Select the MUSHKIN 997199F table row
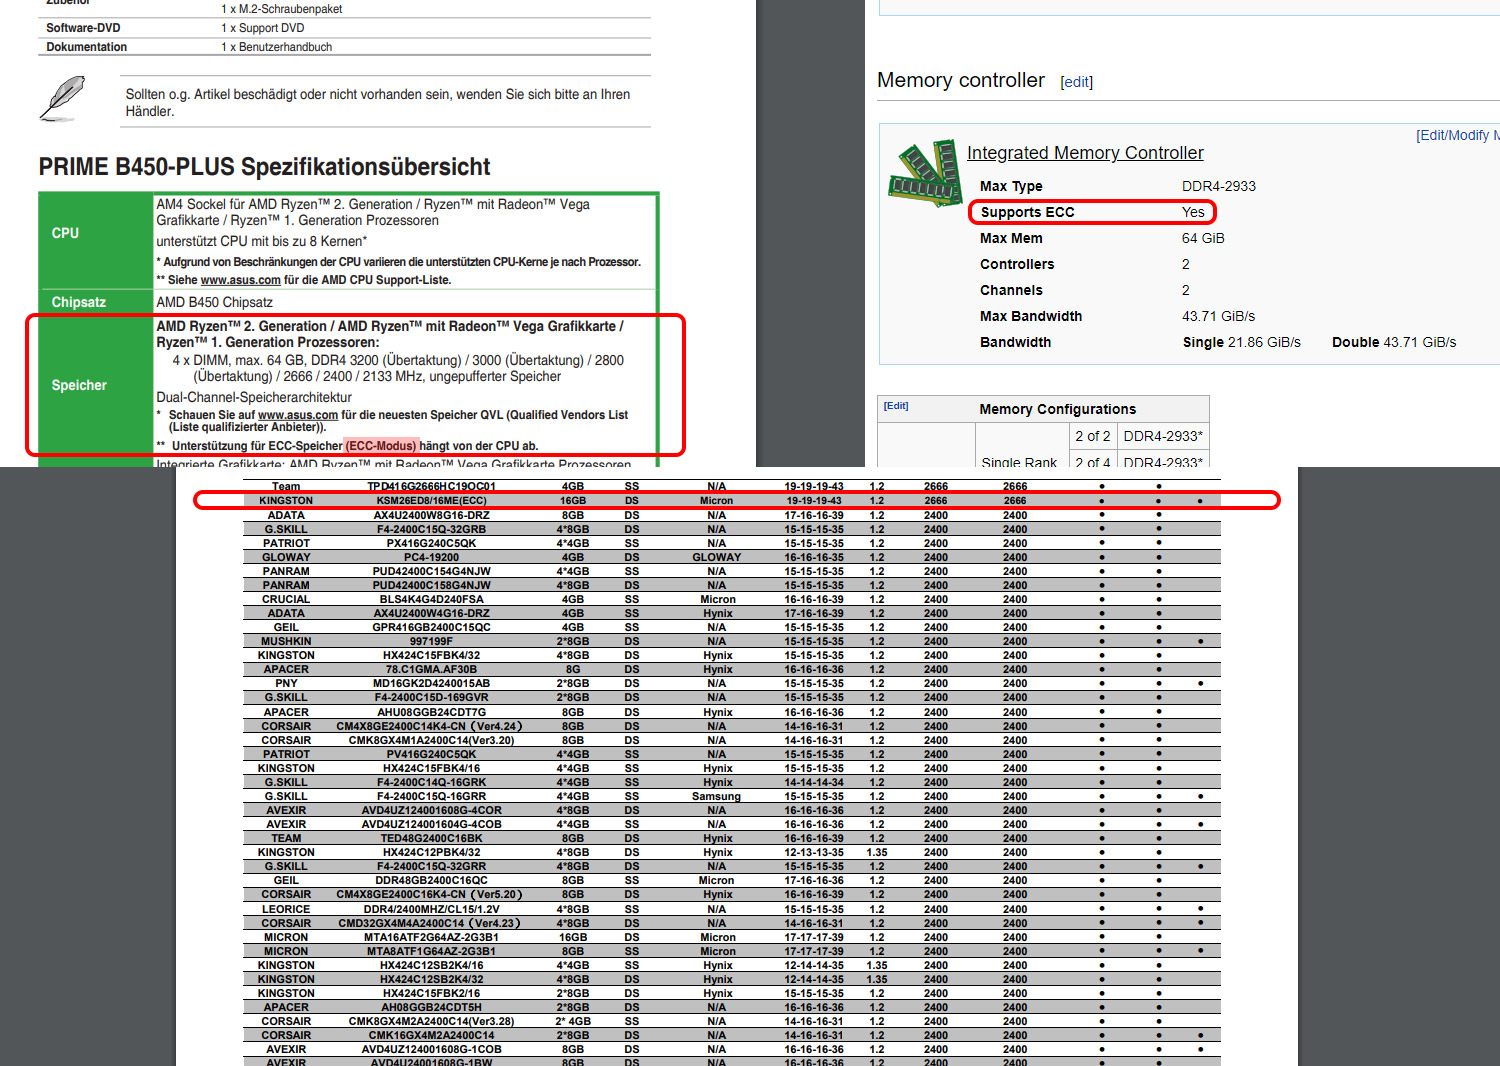The height and width of the screenshot is (1066, 1500). coord(731,642)
